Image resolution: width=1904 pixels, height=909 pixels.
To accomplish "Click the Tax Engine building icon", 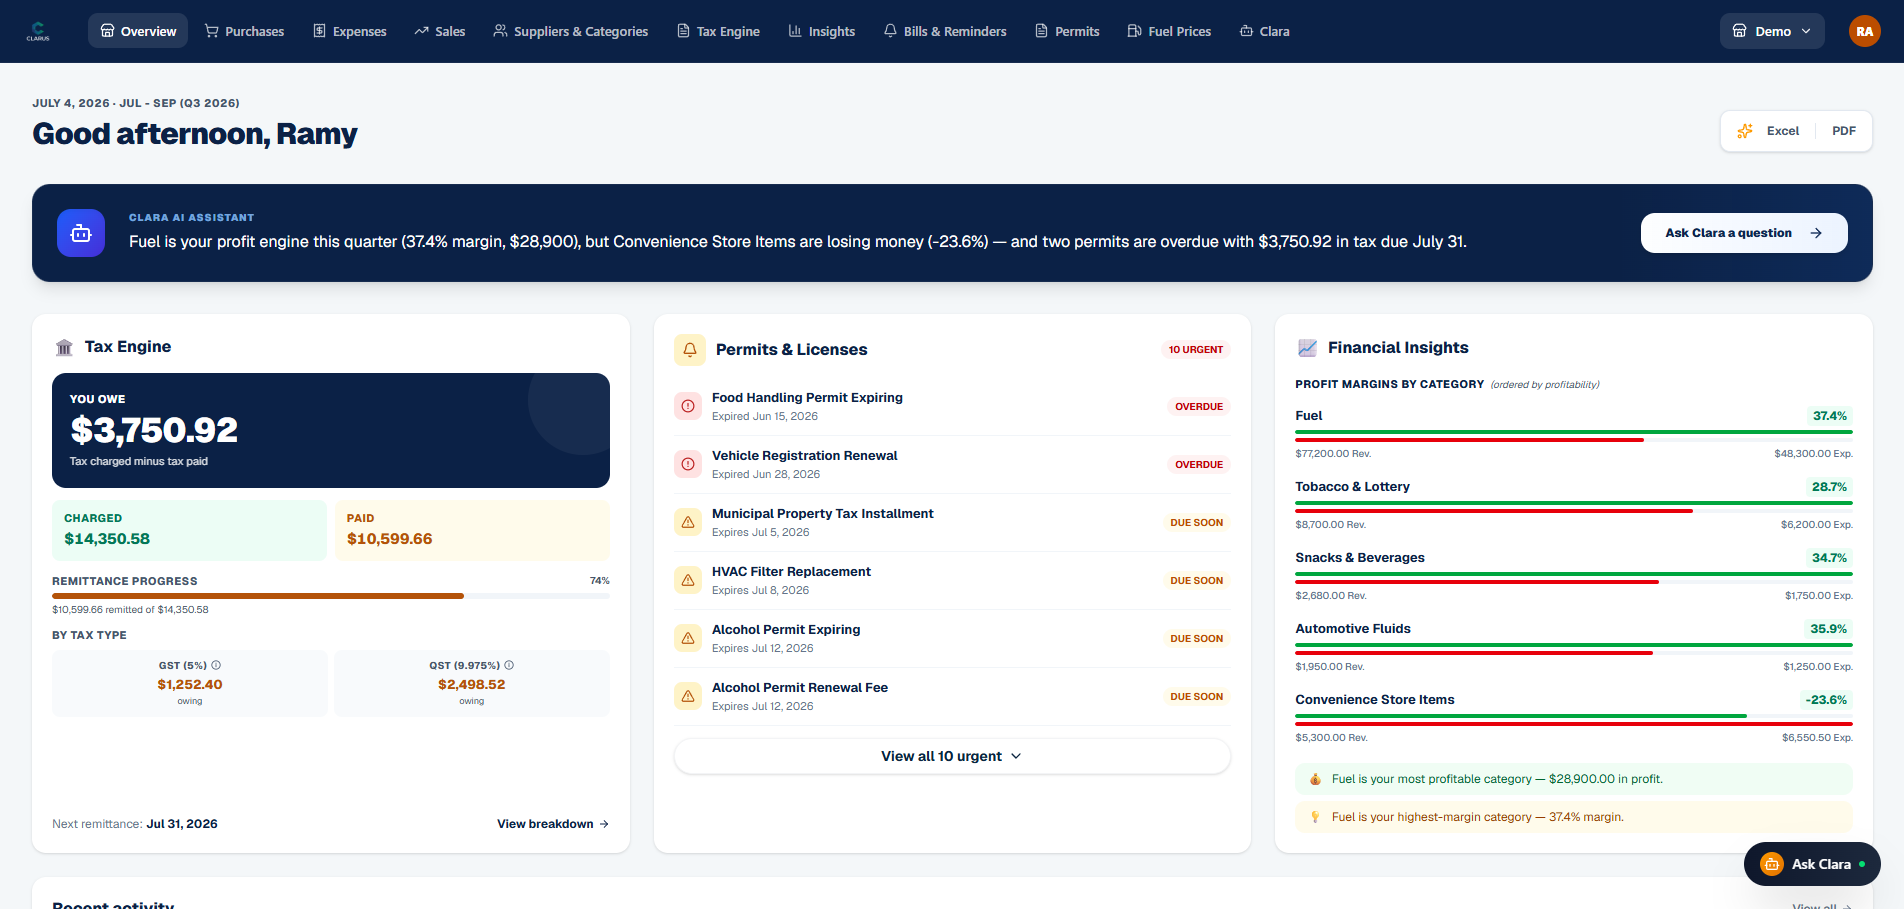I will pyautogui.click(x=65, y=347).
